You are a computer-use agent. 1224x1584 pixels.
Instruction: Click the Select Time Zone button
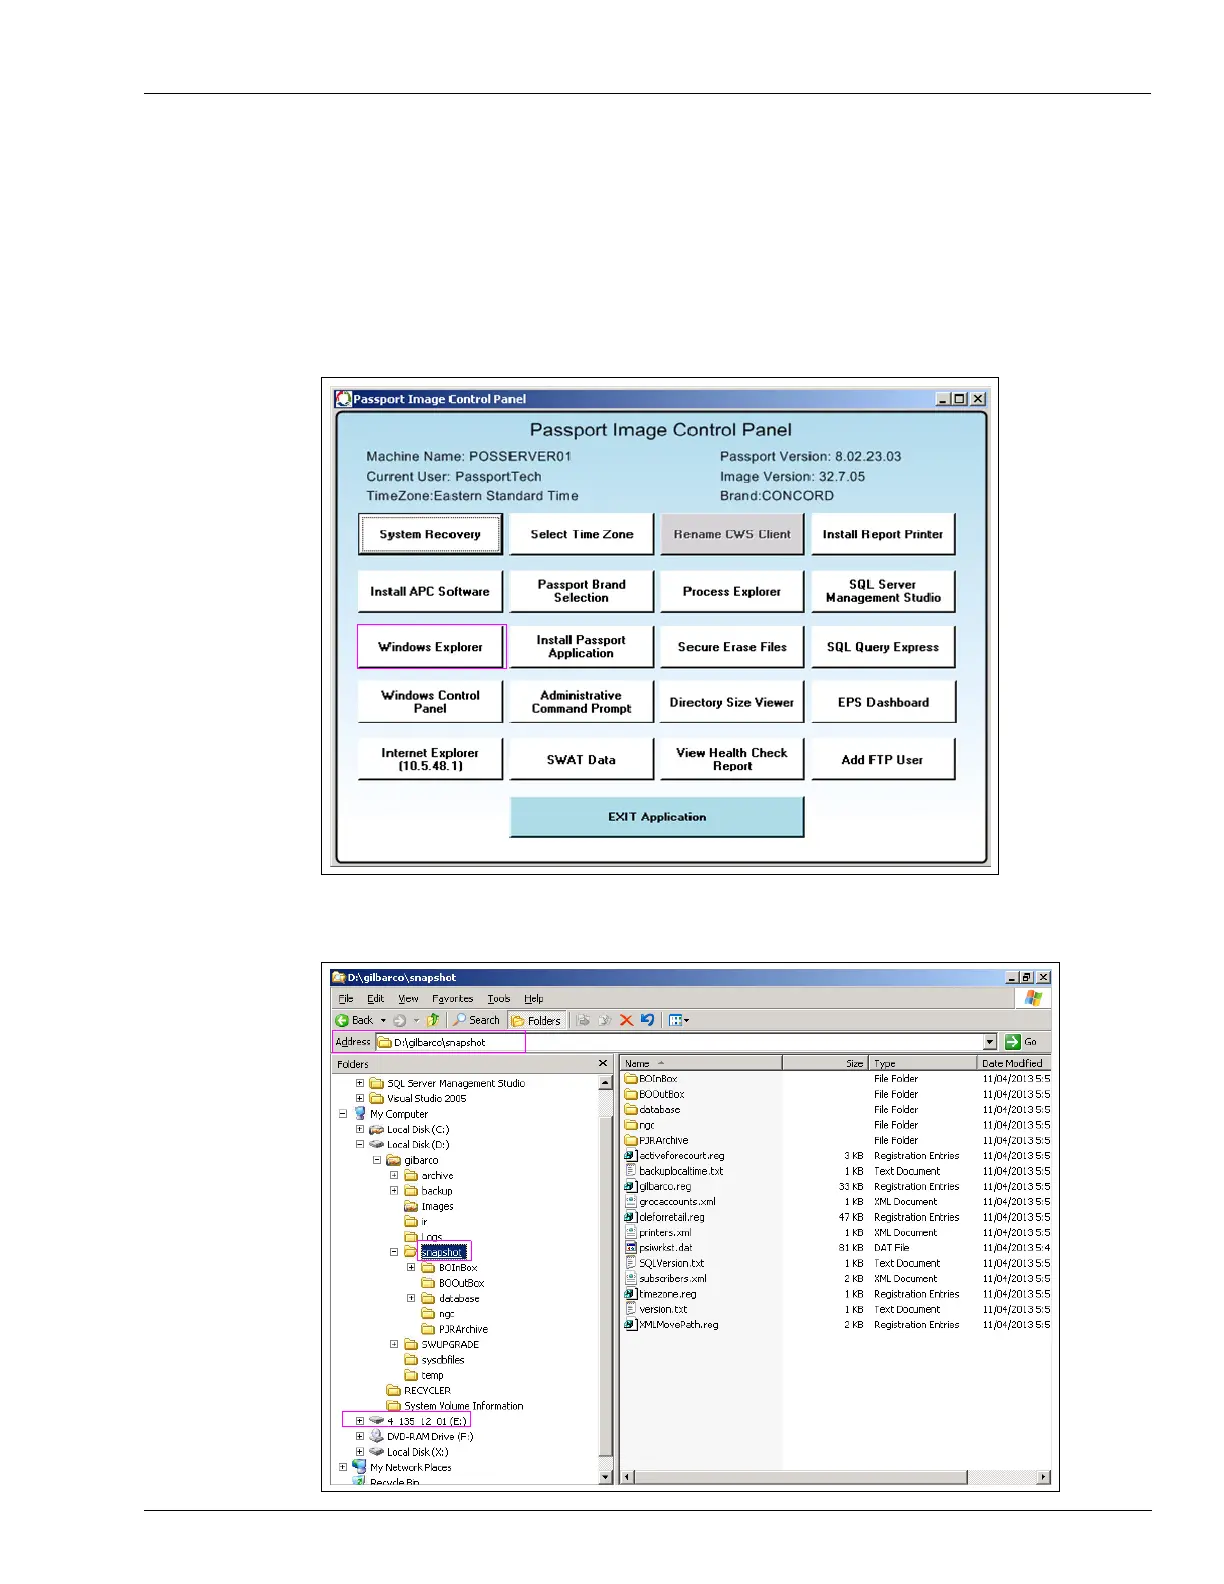[x=582, y=534]
